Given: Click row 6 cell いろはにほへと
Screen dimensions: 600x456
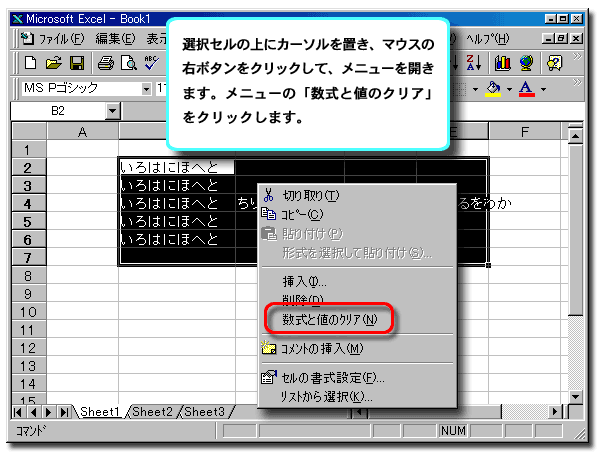Looking at the screenshot, I should [x=177, y=239].
